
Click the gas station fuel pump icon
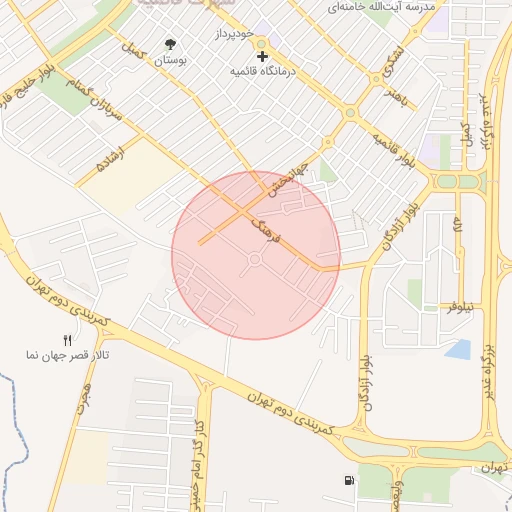tap(349, 480)
